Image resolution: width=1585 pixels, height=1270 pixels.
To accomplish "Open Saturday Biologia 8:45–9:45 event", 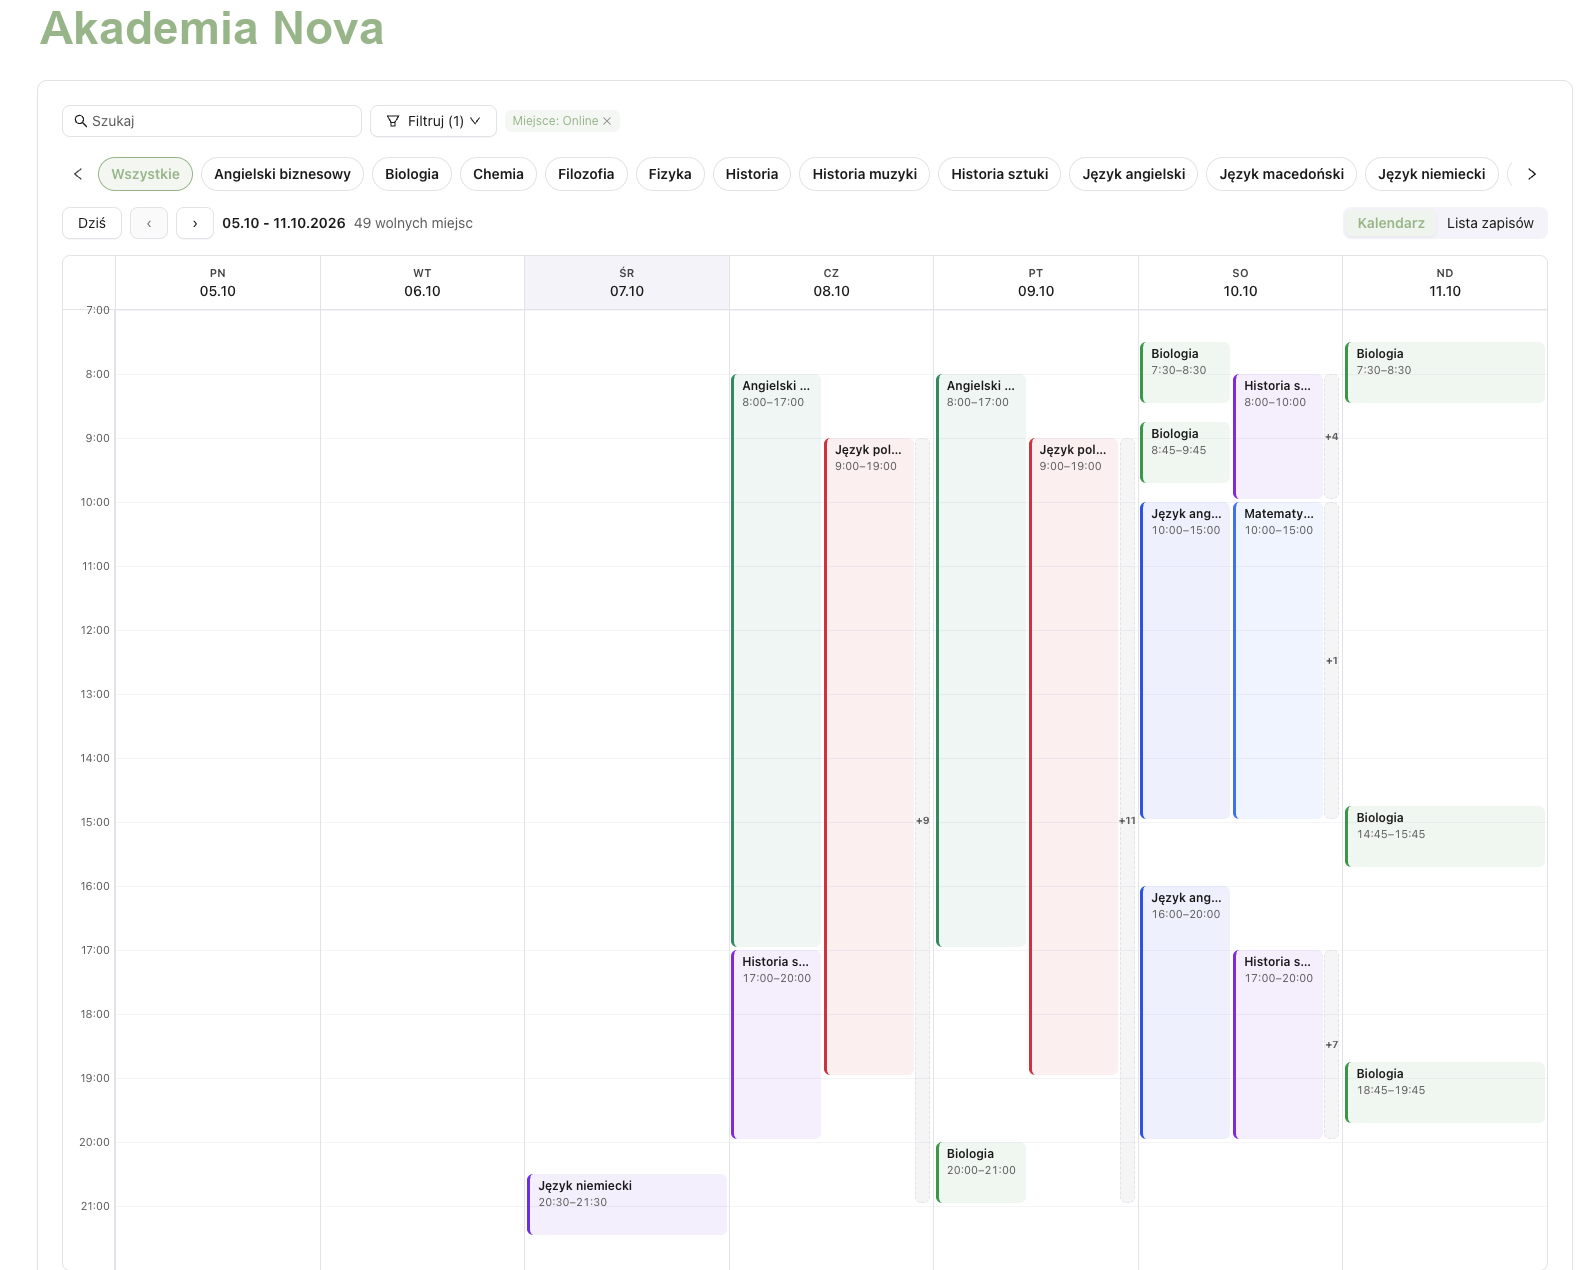I will 1185,452.
